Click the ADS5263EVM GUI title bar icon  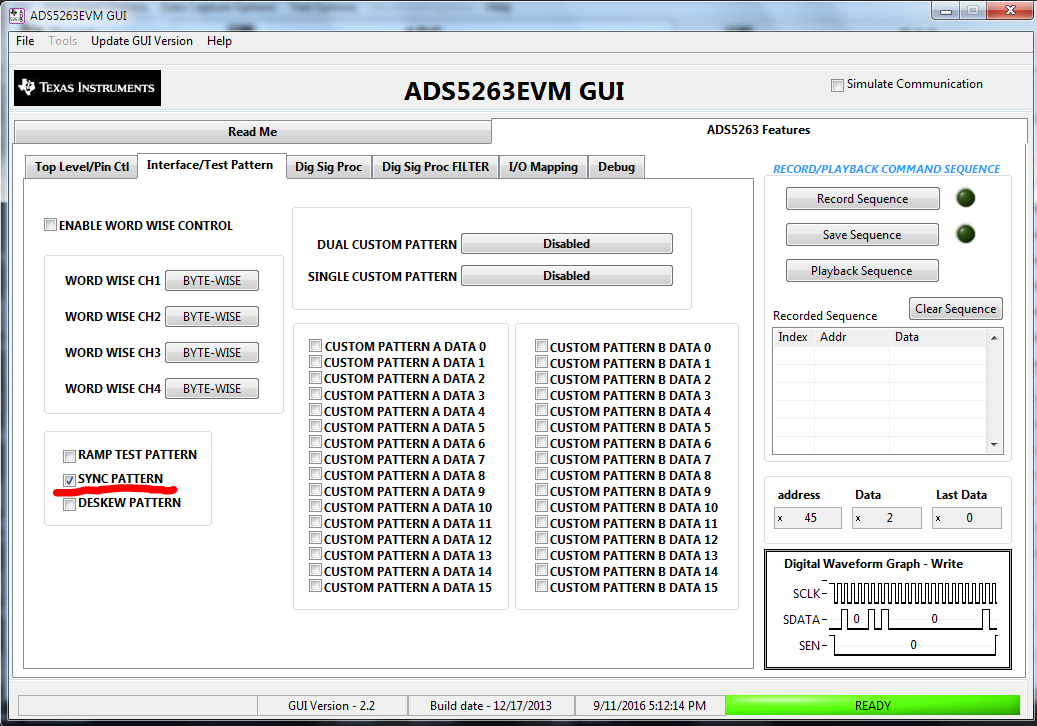[x=17, y=15]
